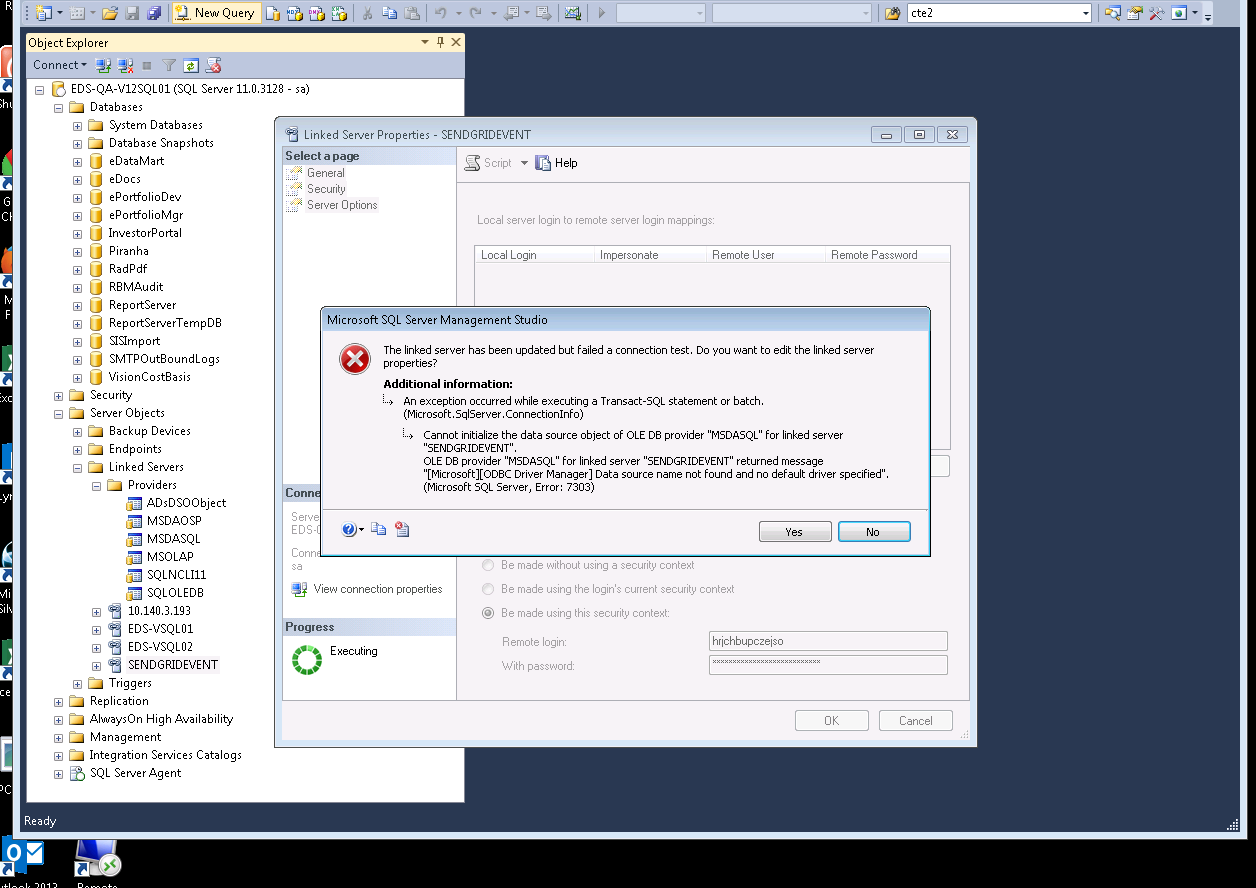Select 'Be made without using a security context'
The image size is (1256, 888).
click(x=488, y=565)
